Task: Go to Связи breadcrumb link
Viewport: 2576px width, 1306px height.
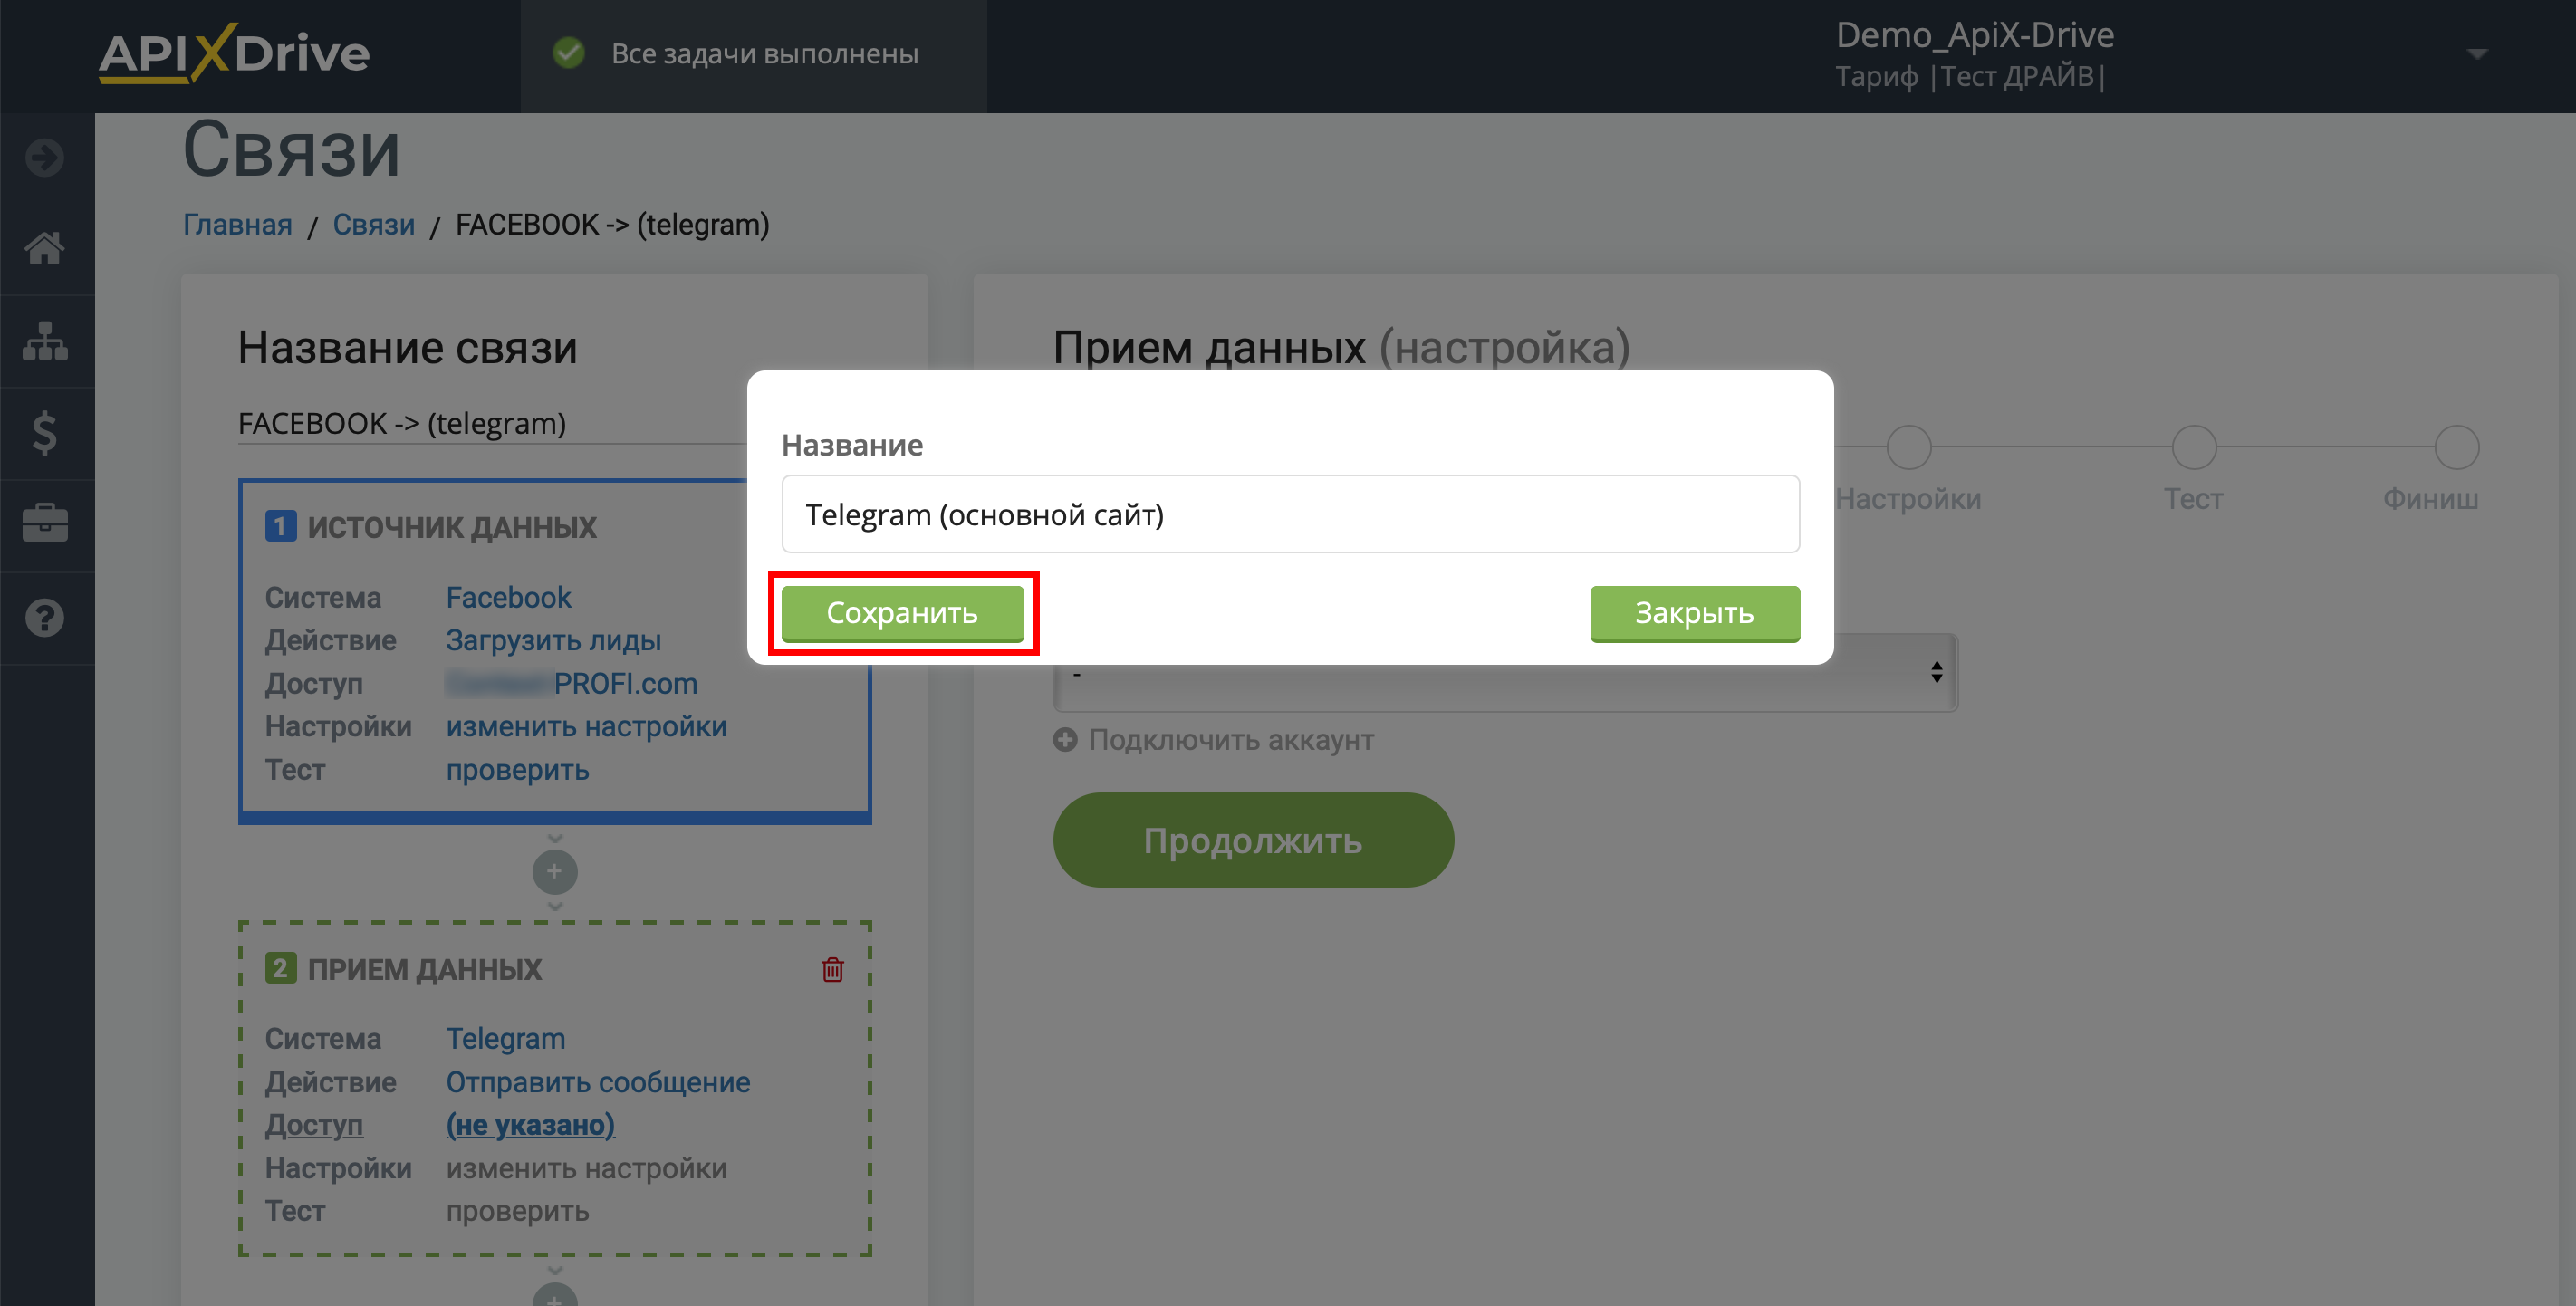Action: [x=374, y=224]
